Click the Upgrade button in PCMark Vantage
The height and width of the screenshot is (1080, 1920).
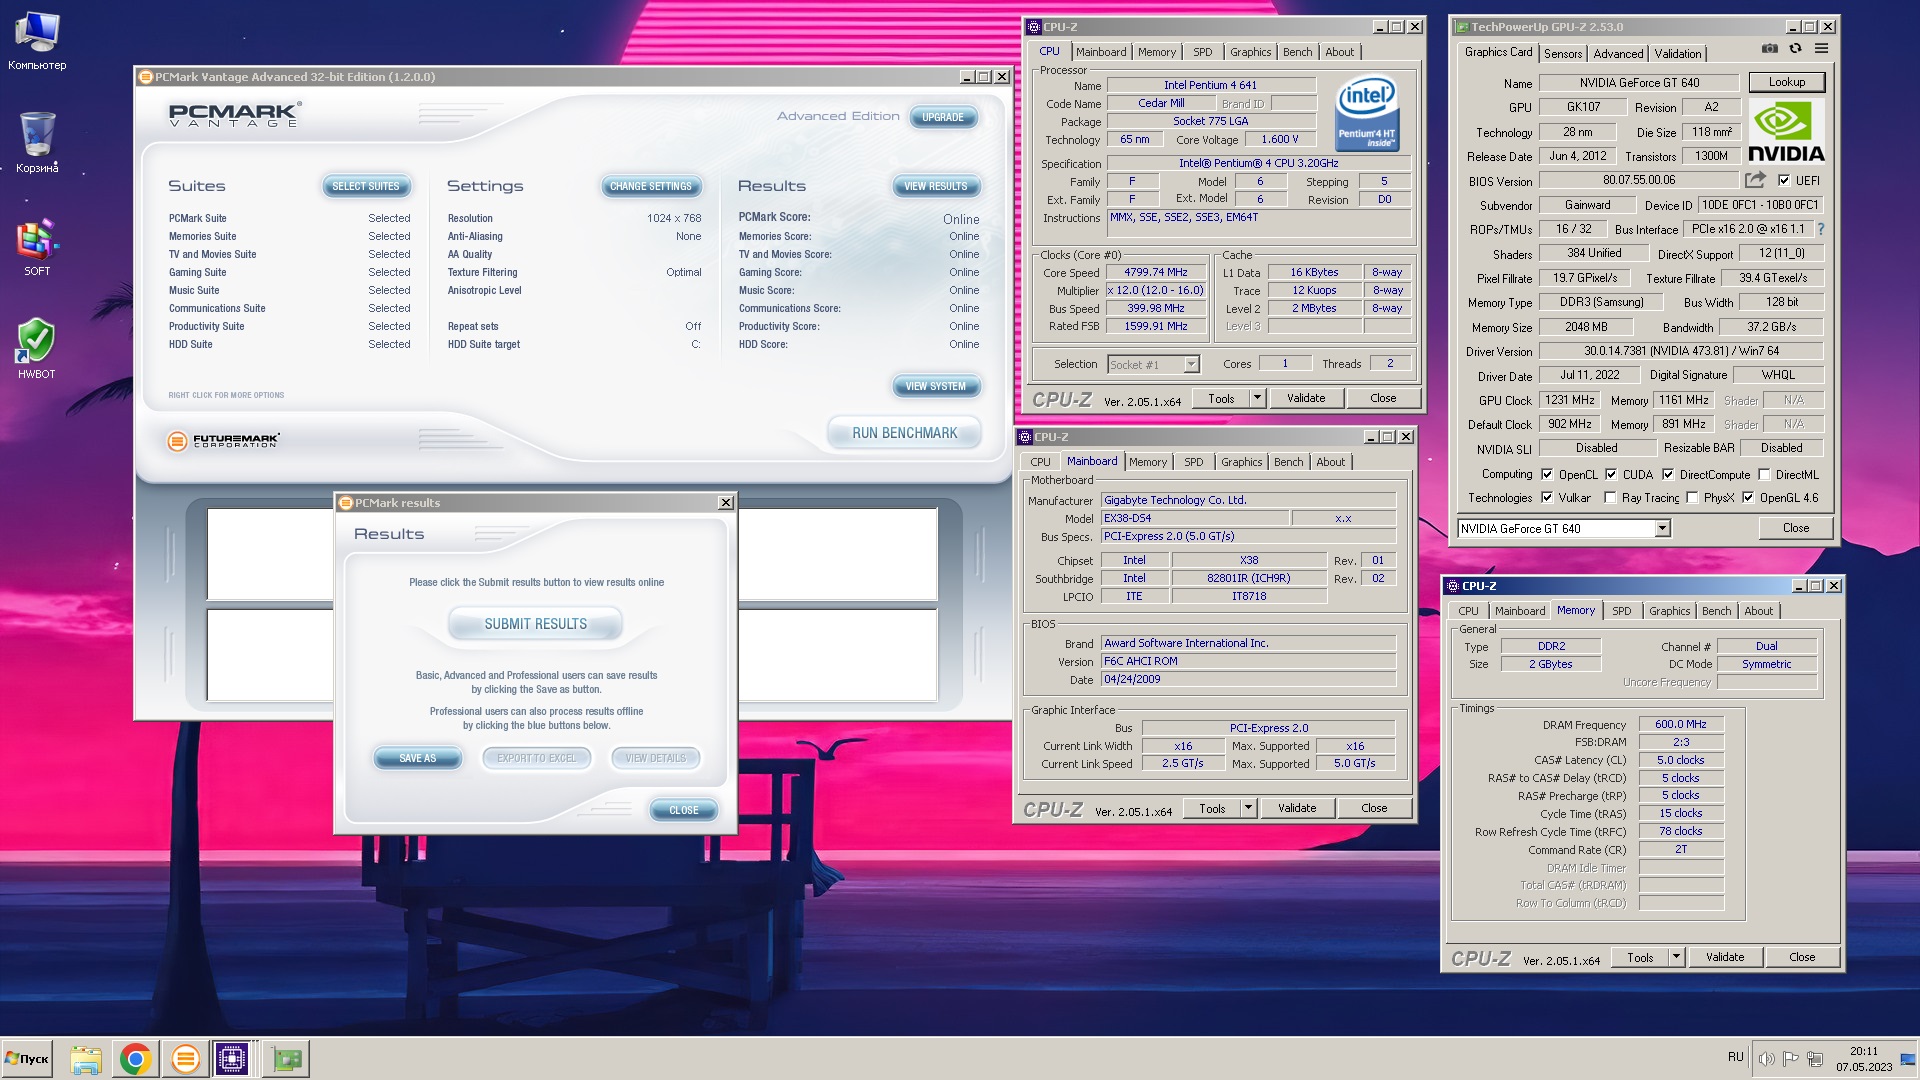click(942, 117)
